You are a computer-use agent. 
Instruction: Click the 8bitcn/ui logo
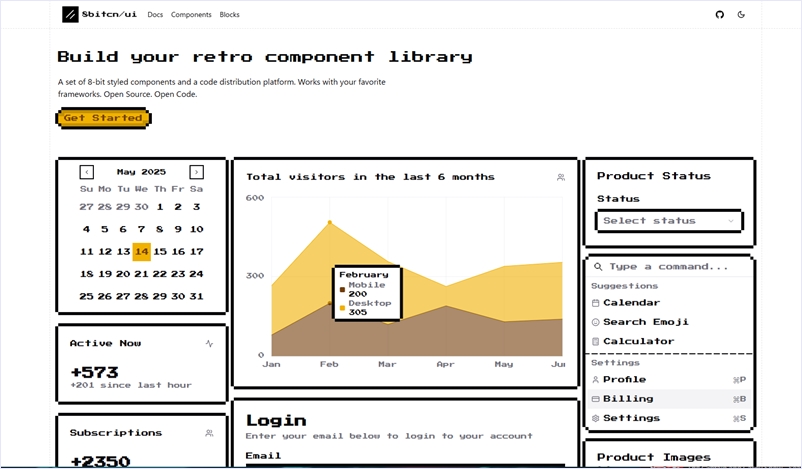click(99, 15)
